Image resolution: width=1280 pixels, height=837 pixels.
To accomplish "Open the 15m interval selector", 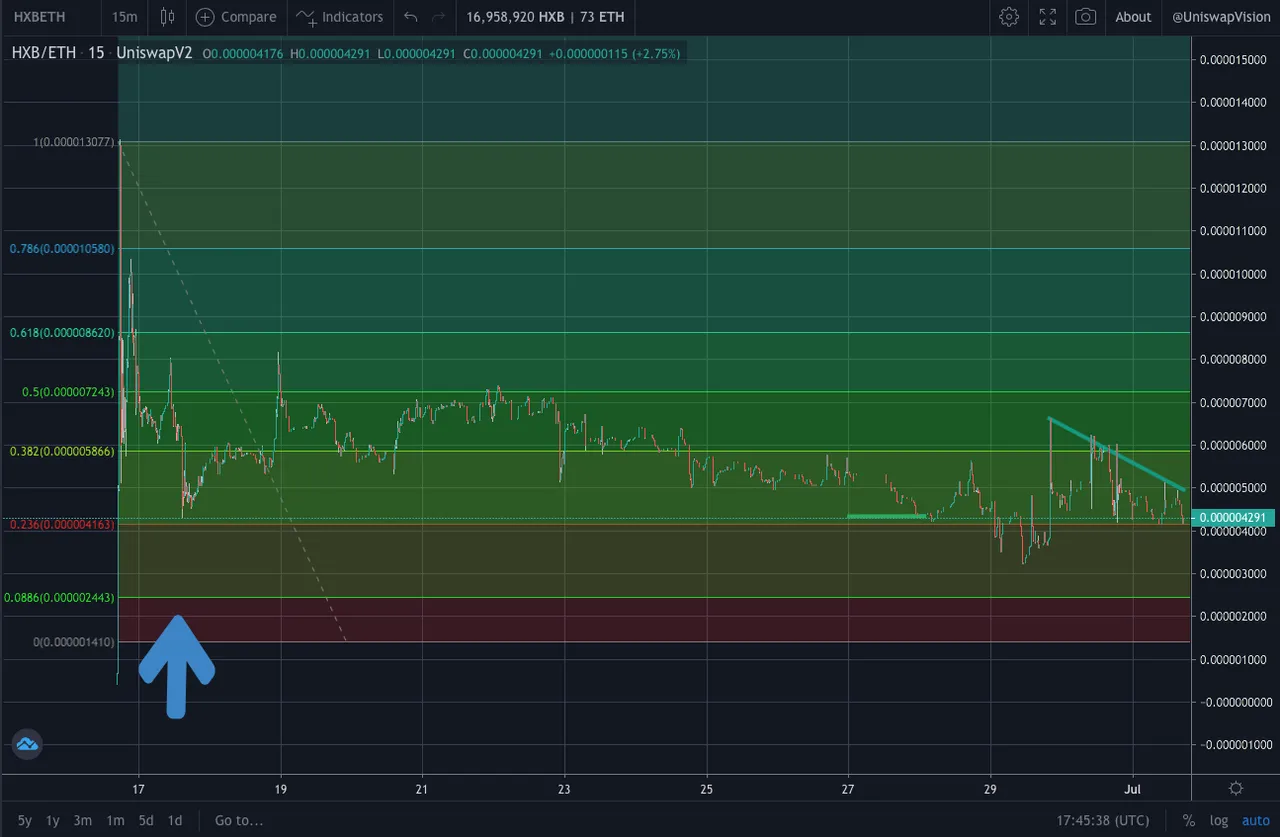I will 125,17.
